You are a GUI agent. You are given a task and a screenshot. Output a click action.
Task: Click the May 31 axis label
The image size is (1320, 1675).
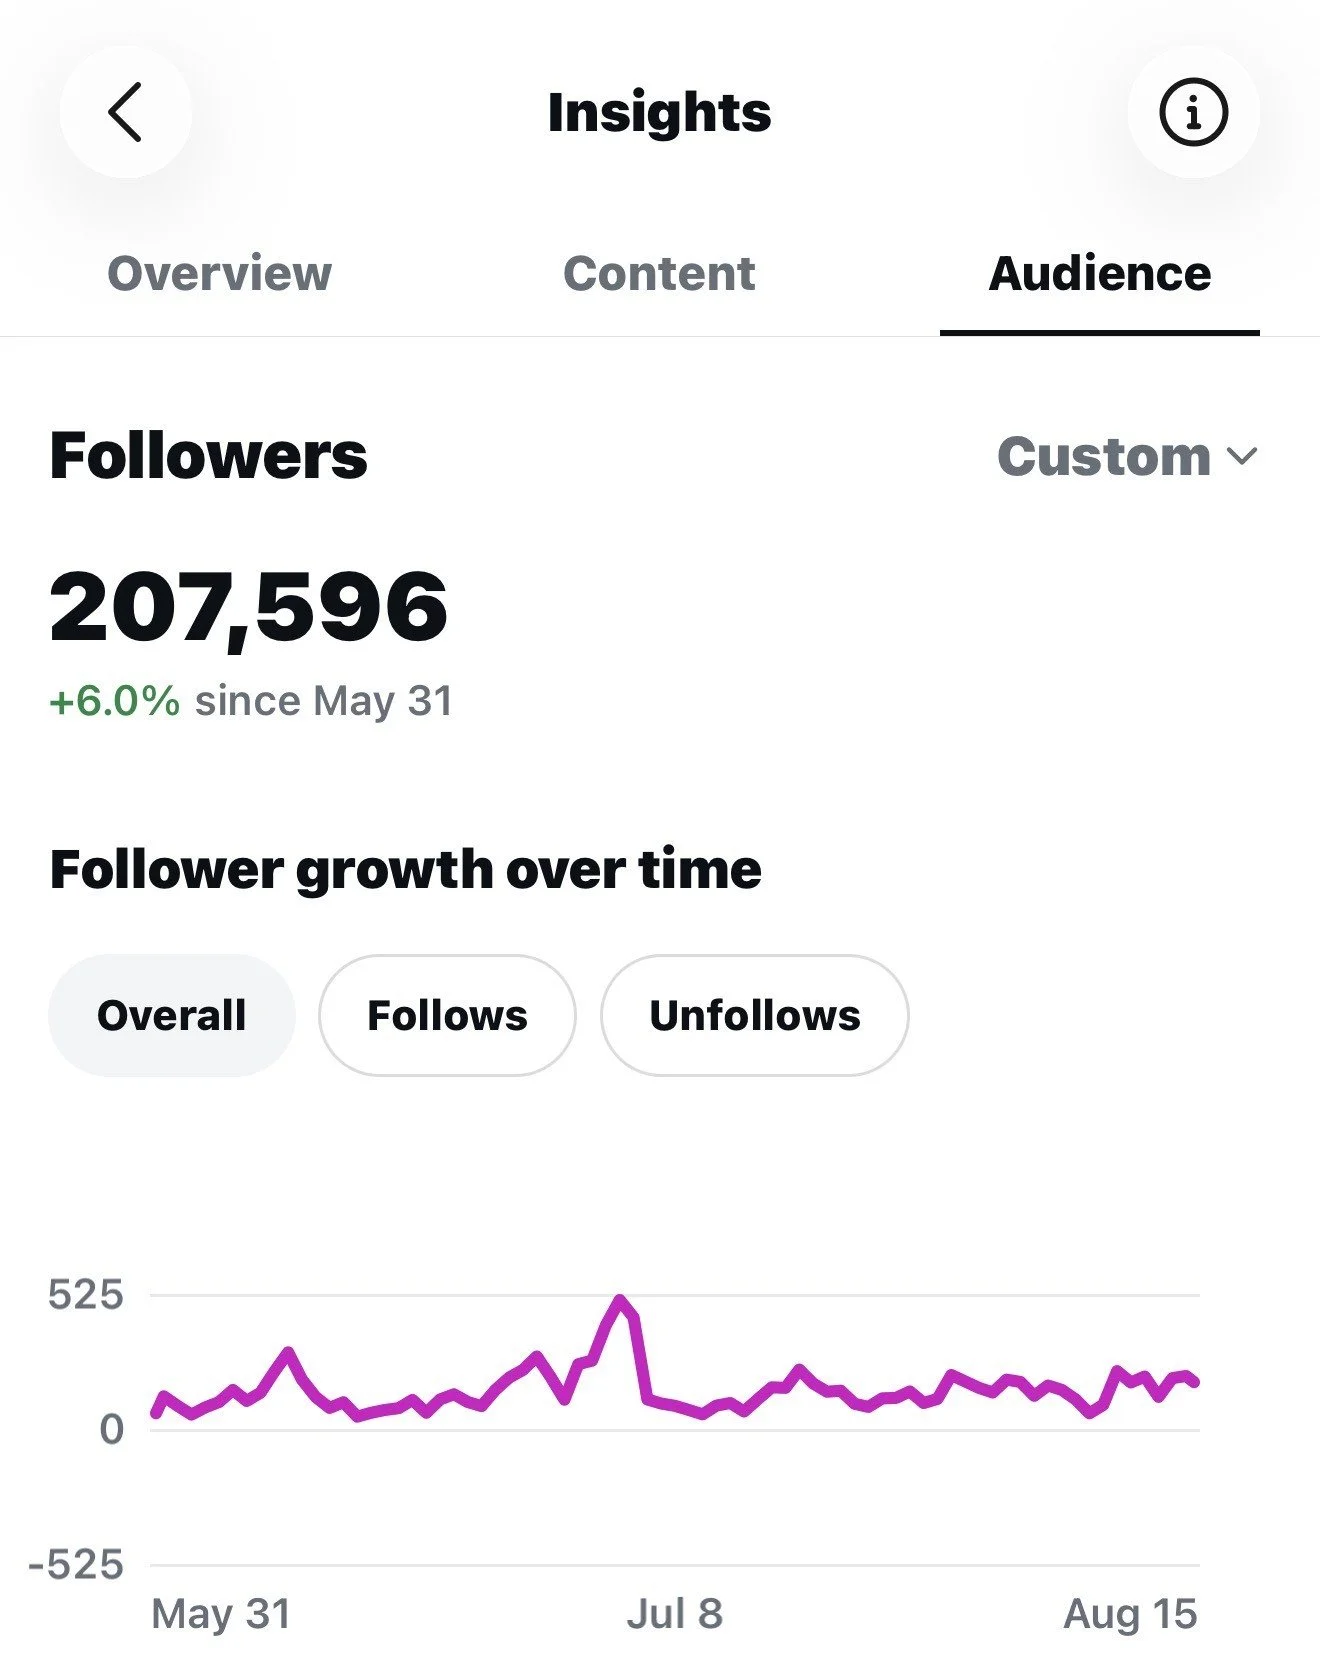tap(221, 1613)
